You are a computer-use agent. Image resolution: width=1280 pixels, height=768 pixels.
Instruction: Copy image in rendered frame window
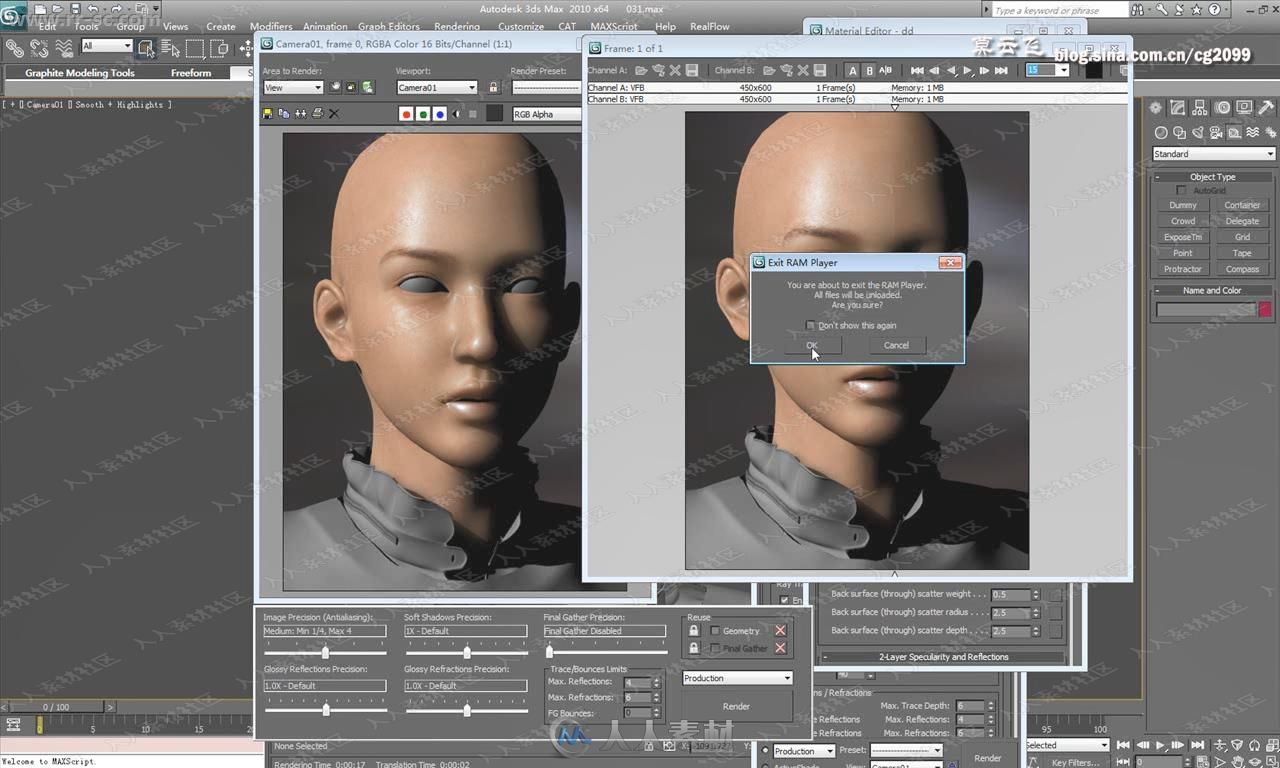[284, 114]
